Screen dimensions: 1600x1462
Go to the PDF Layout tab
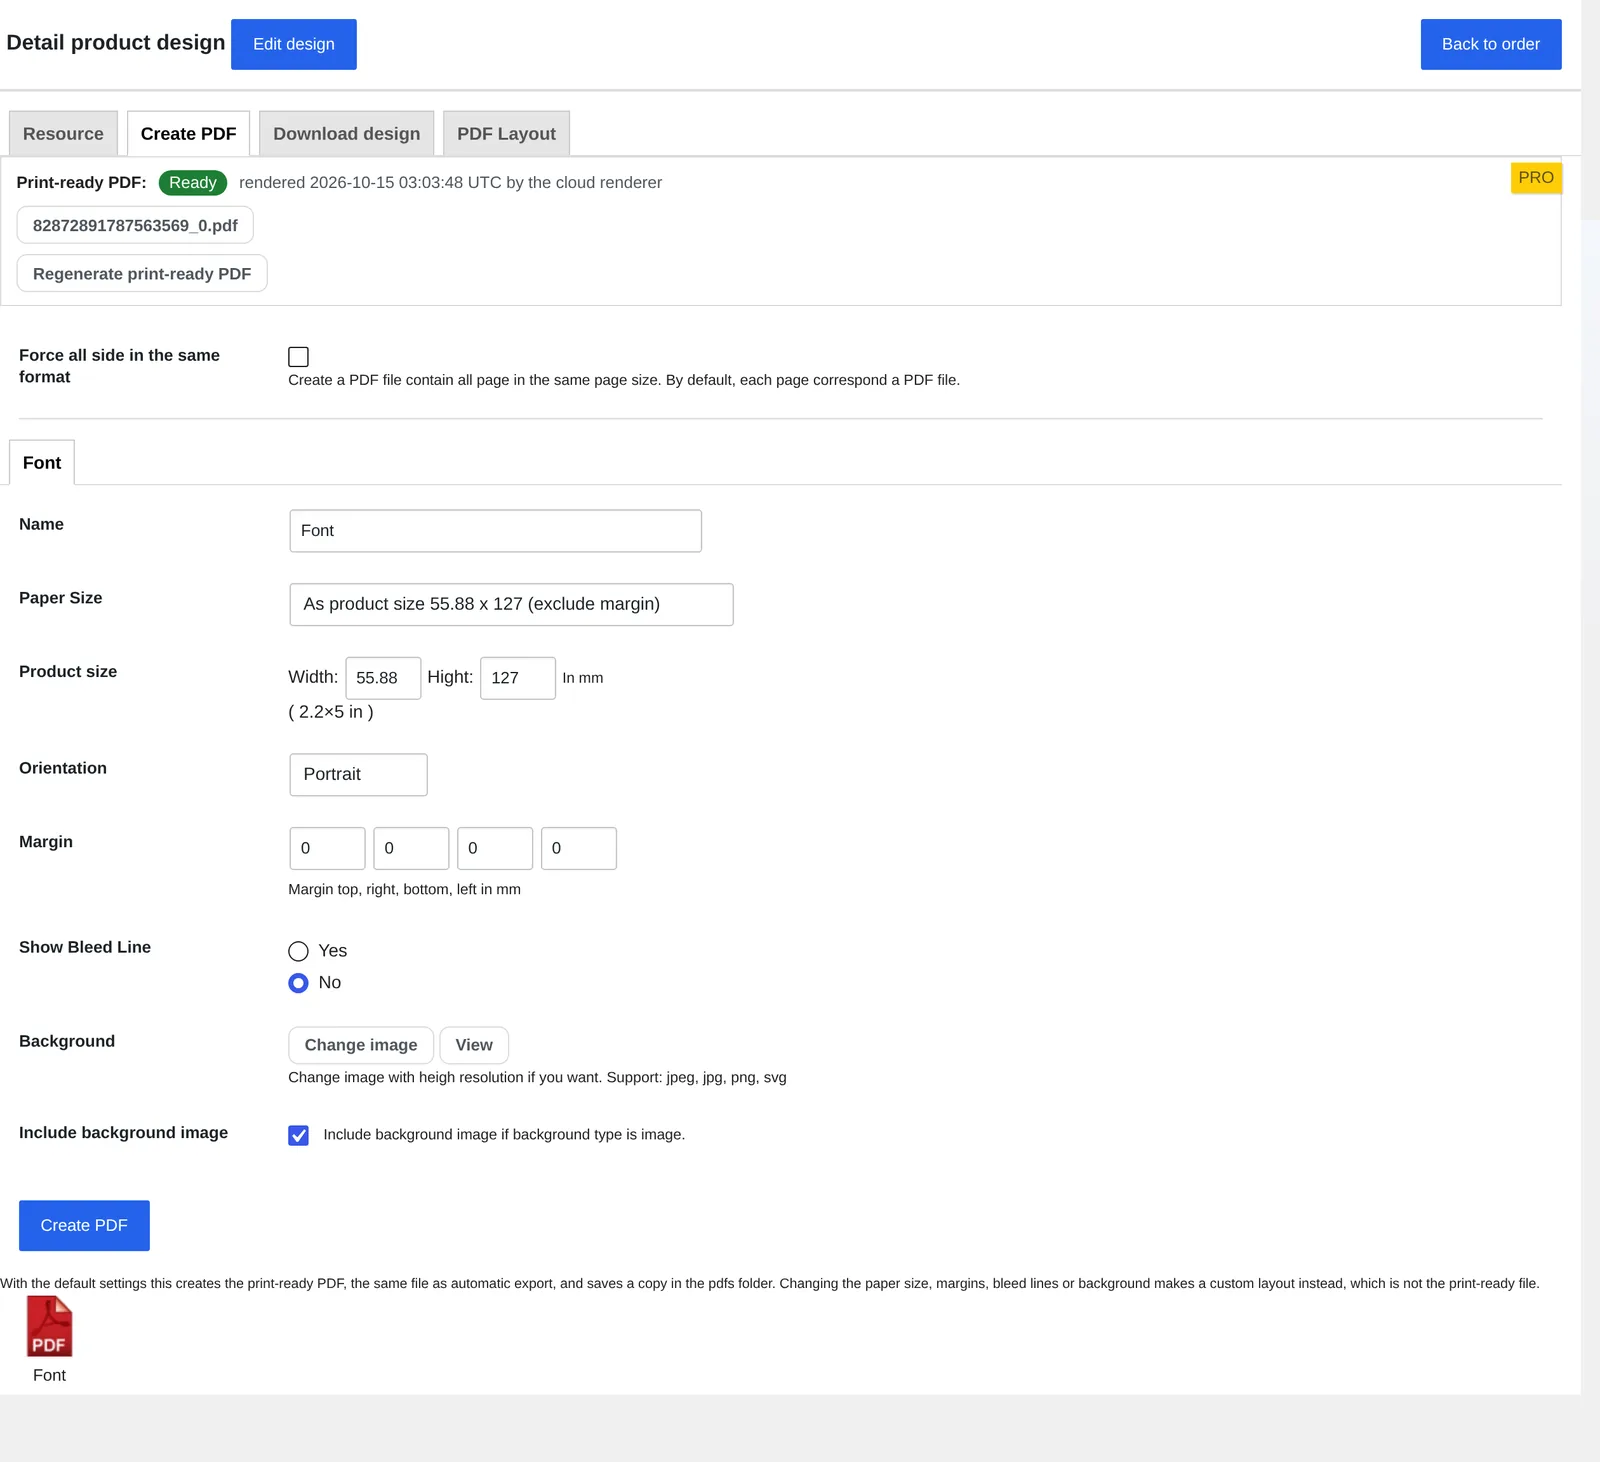click(506, 134)
